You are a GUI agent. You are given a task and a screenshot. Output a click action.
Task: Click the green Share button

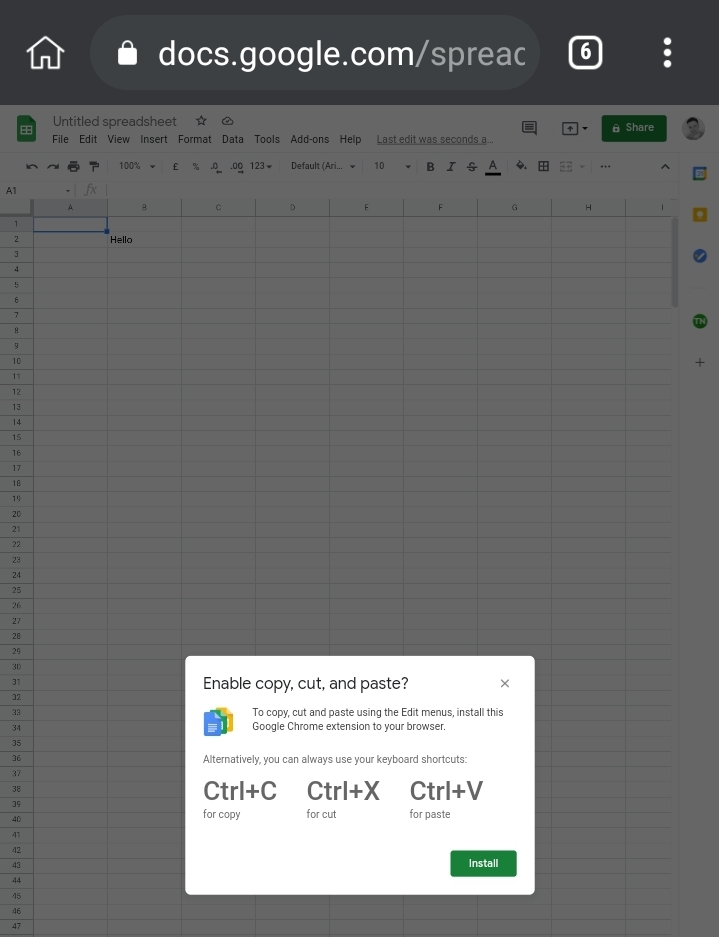coord(634,128)
